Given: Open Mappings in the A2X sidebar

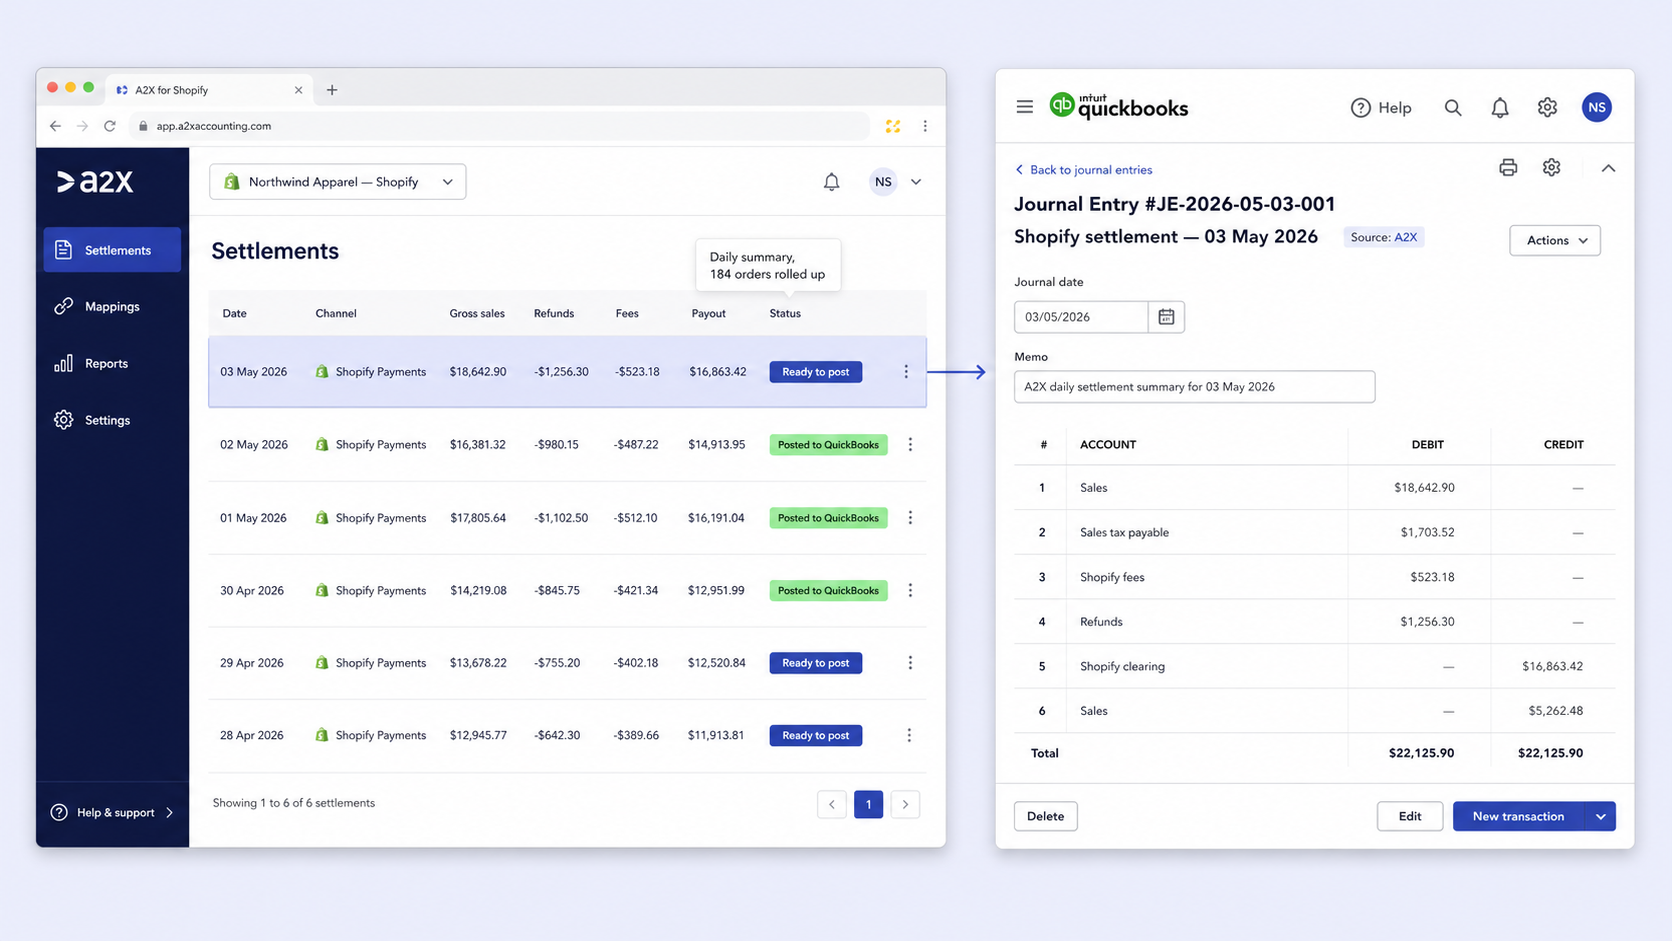Looking at the screenshot, I should [112, 307].
